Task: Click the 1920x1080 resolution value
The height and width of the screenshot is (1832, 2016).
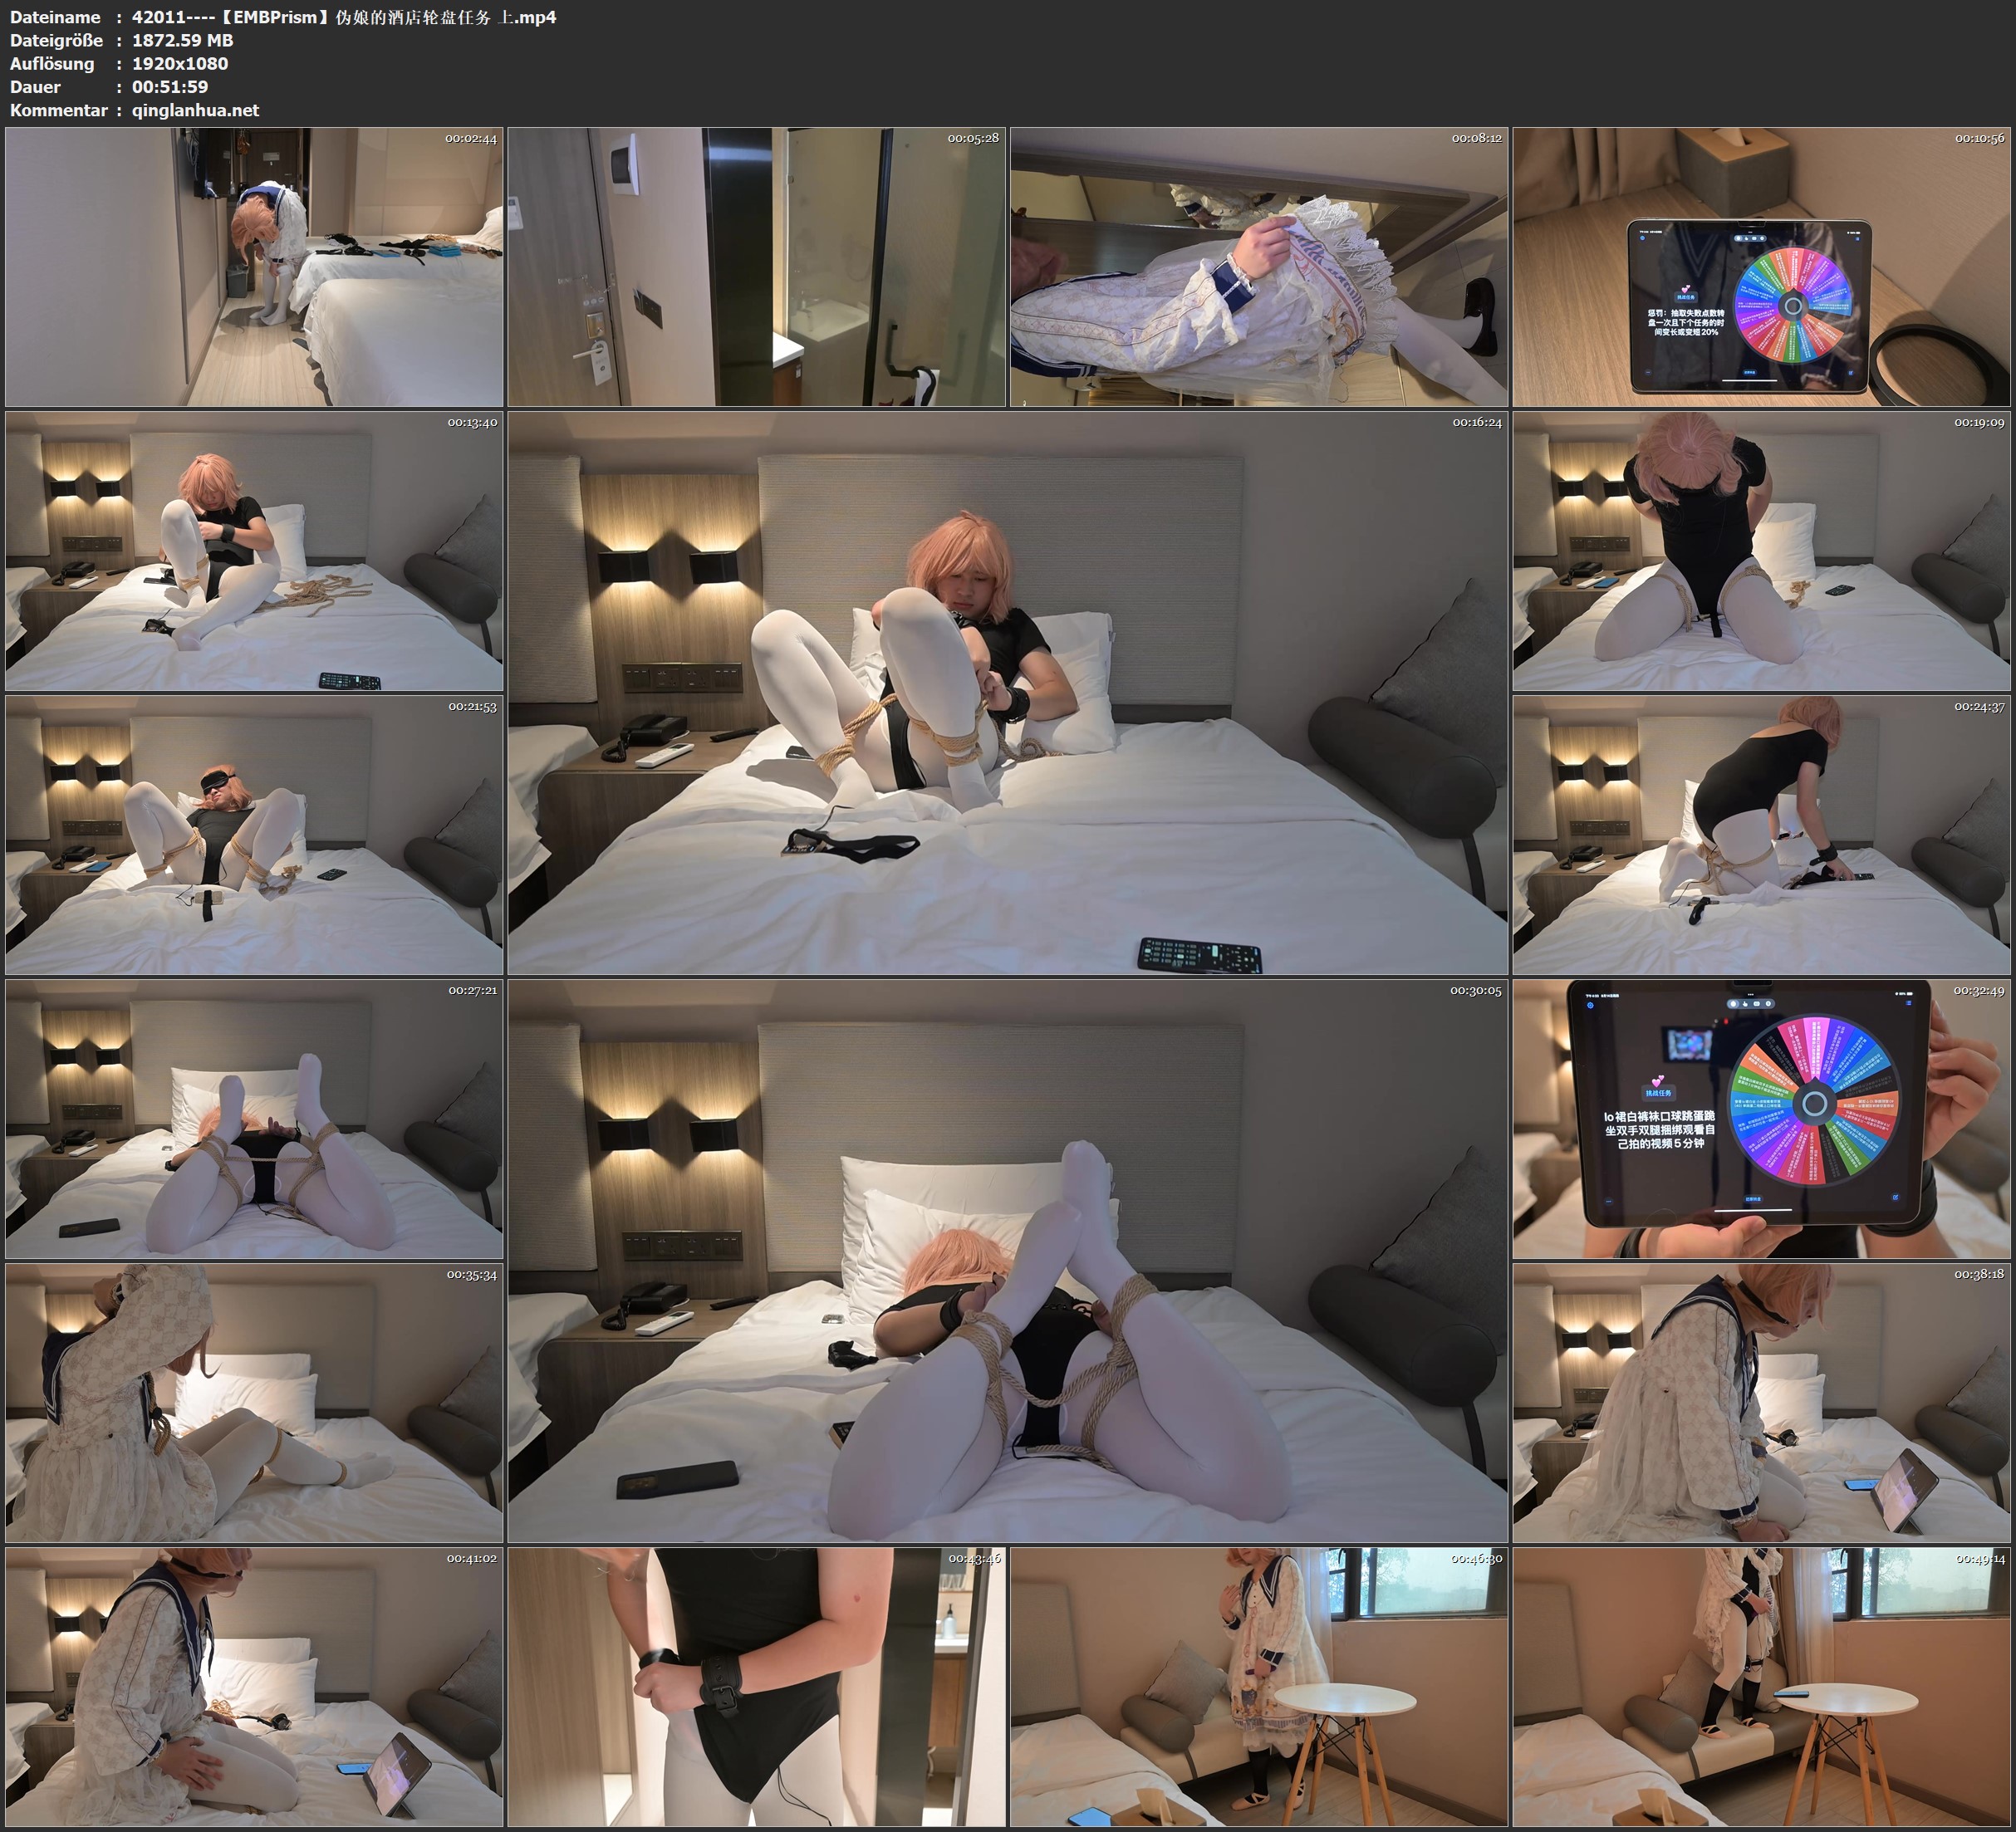Action: click(x=180, y=63)
